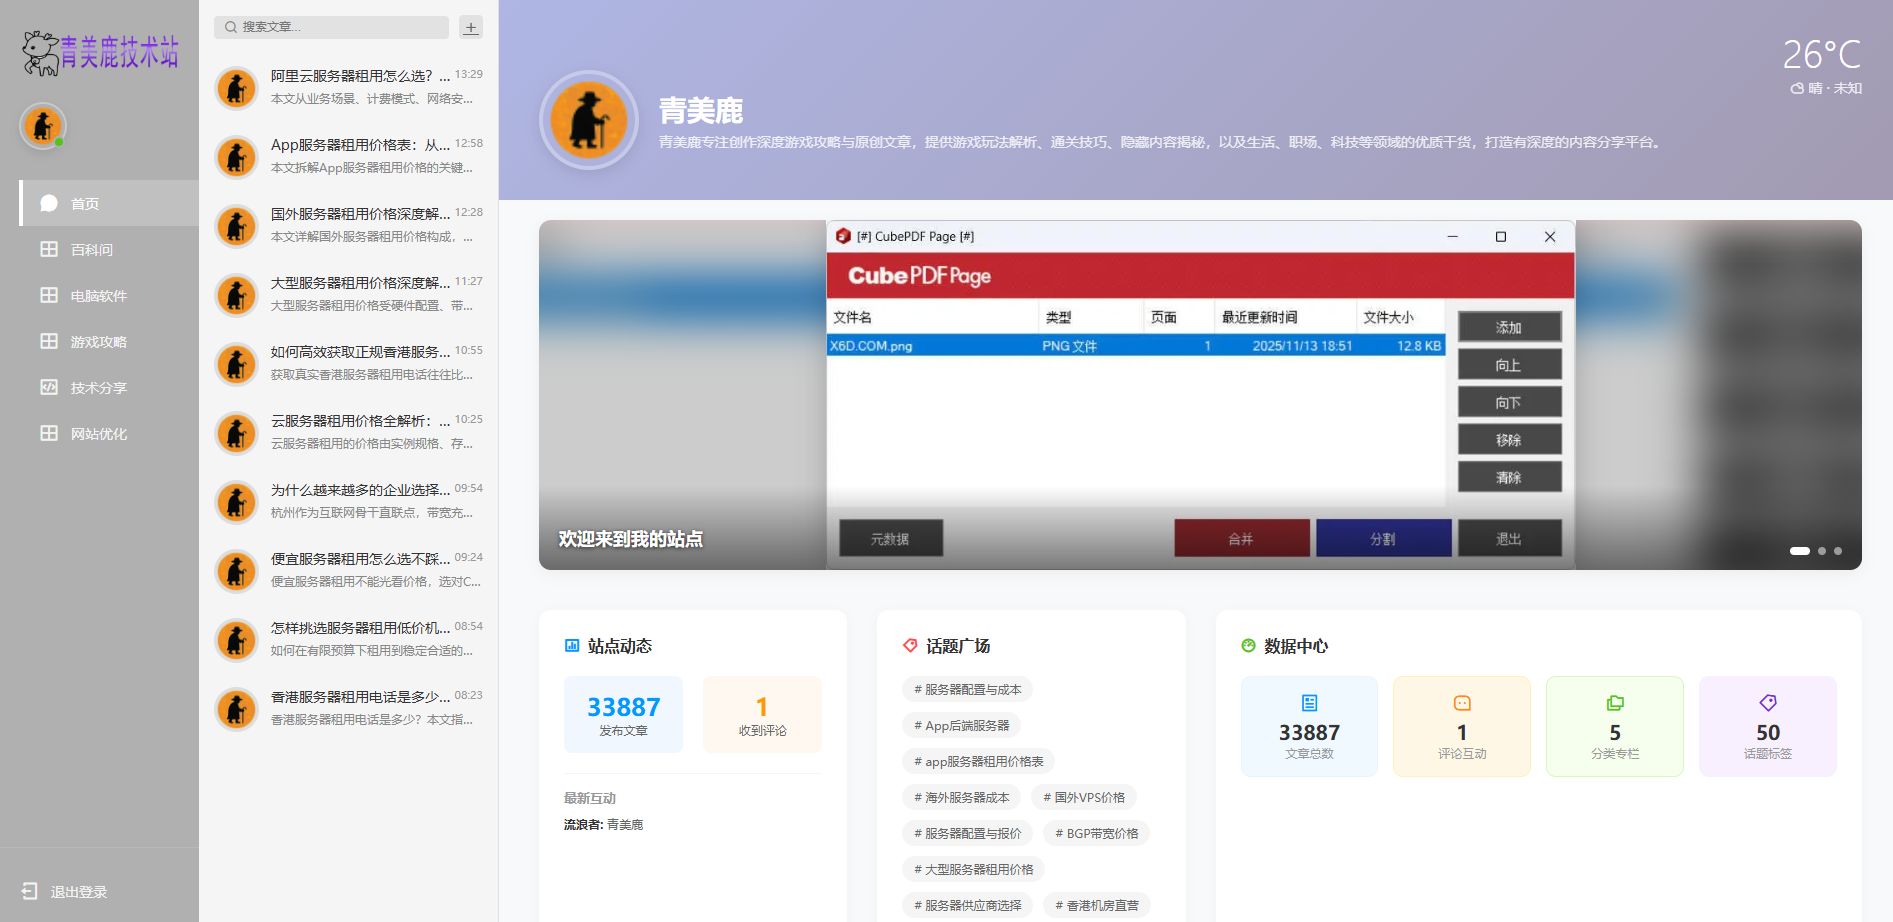Click author avatar of the 09:24 article
Image resolution: width=1893 pixels, height=922 pixels.
237,571
